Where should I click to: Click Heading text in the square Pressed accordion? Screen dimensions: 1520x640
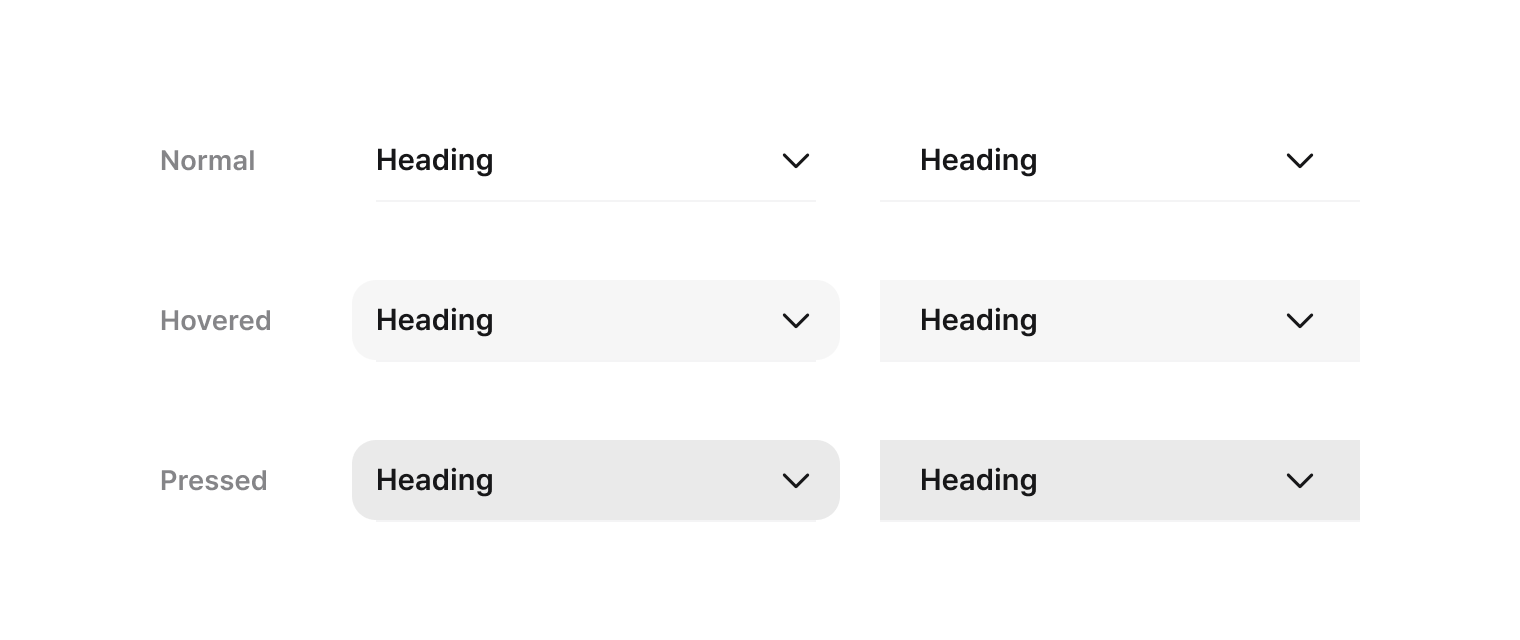coord(979,480)
